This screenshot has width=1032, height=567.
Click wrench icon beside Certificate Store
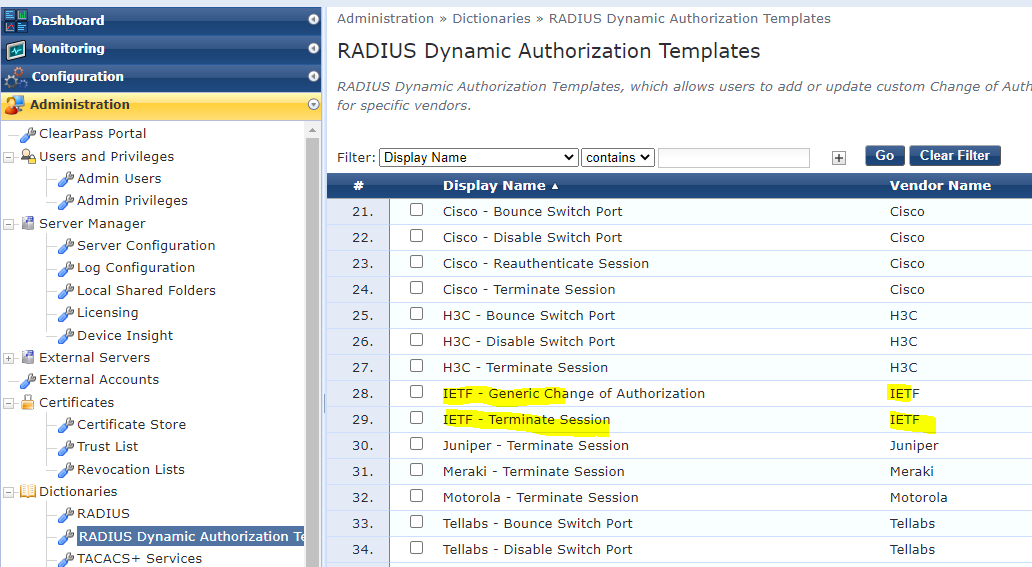pos(66,425)
